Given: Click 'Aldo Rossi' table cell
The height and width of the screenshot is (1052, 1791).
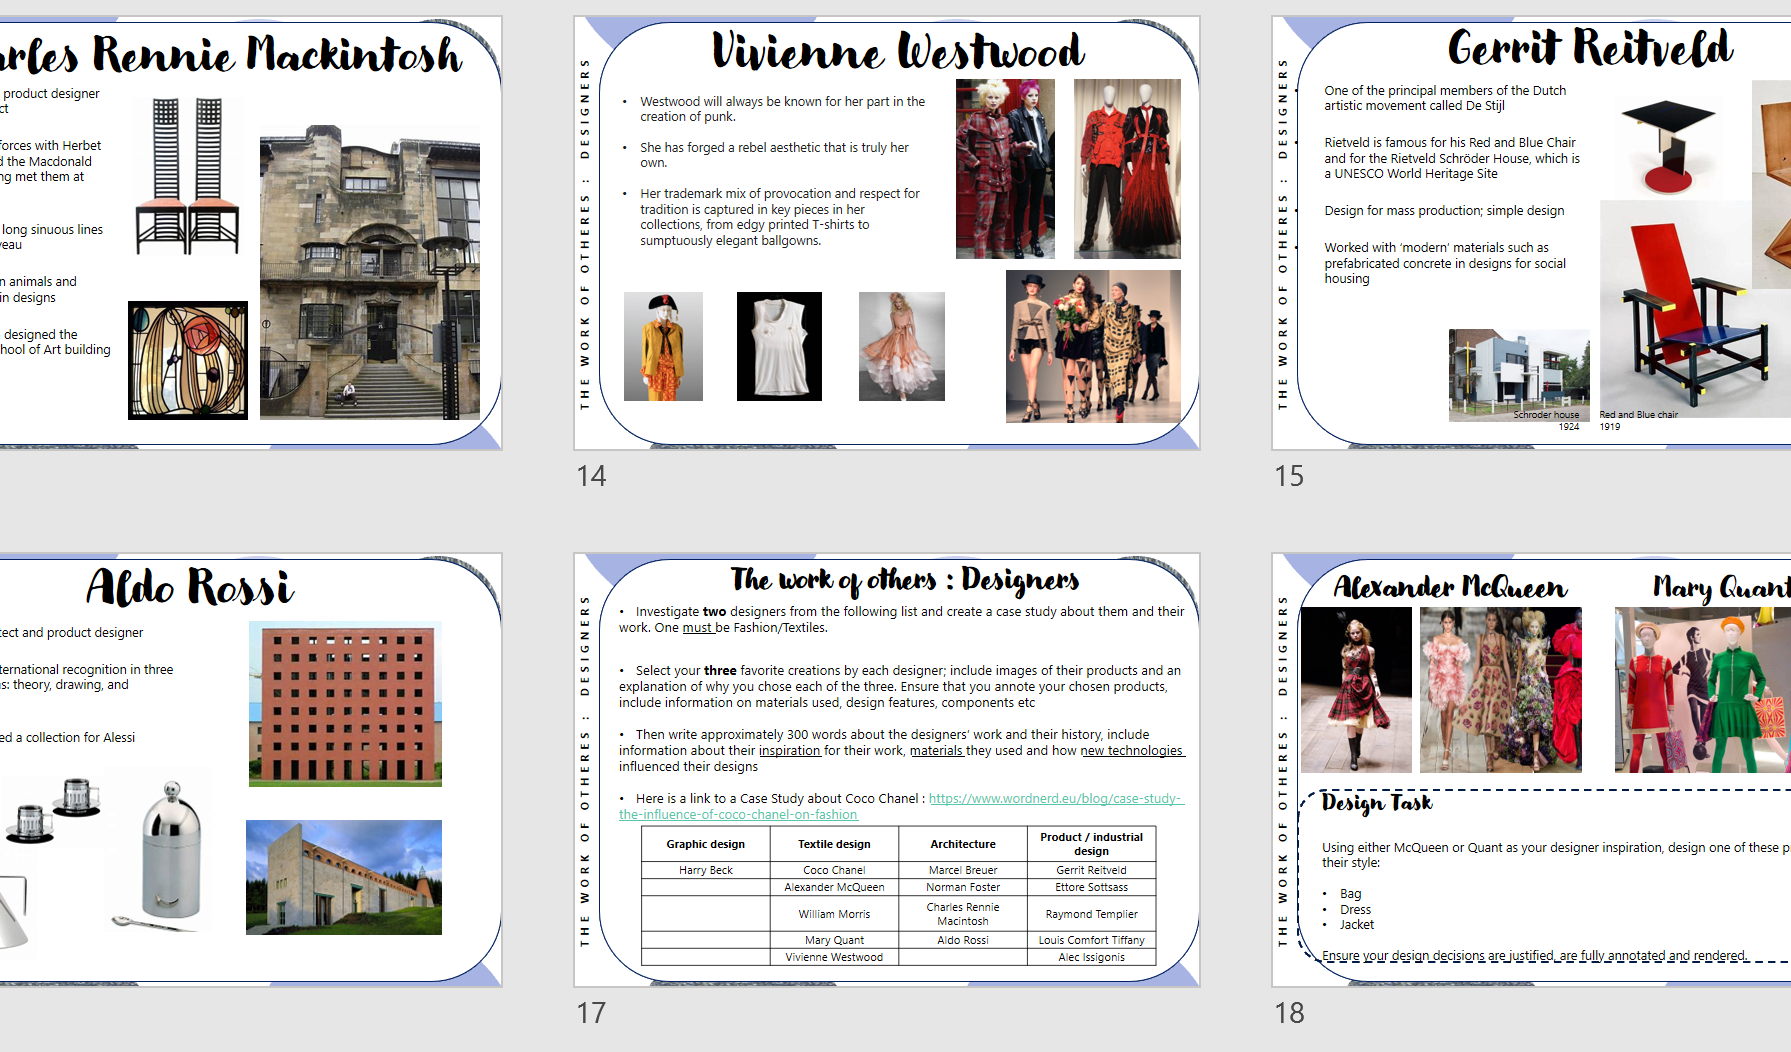Looking at the screenshot, I should pos(963,940).
